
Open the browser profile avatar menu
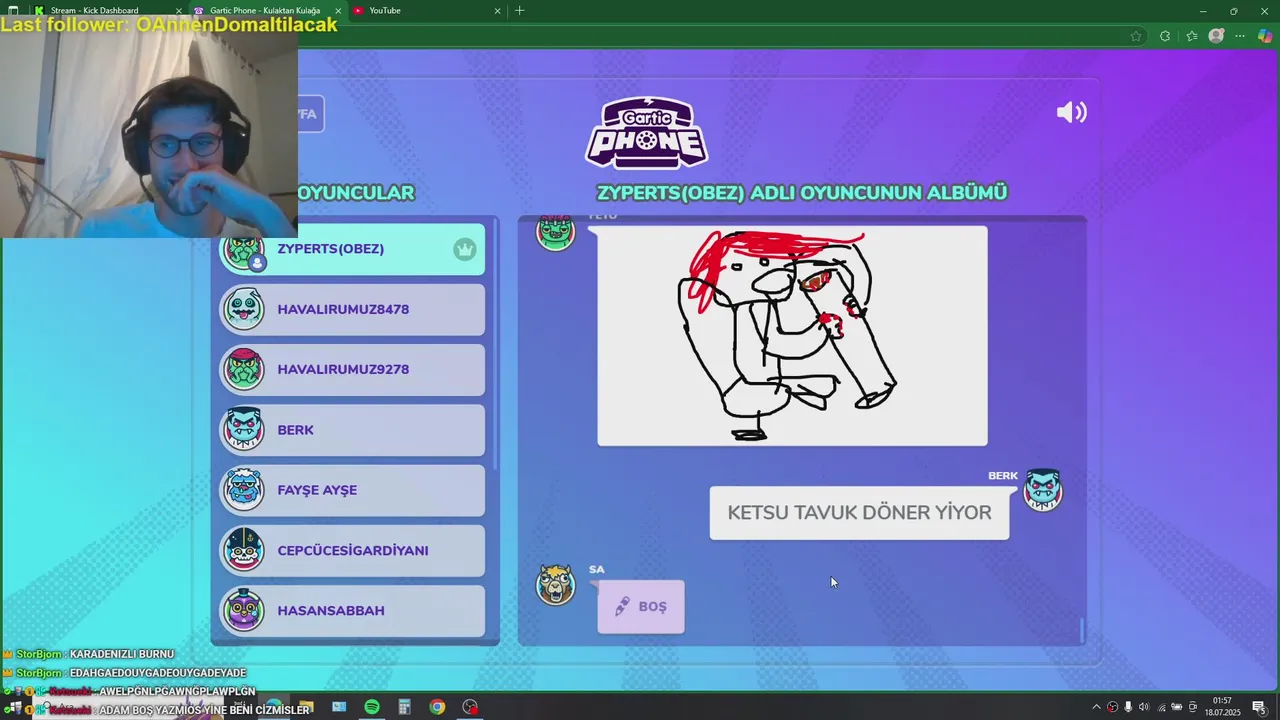[1216, 36]
